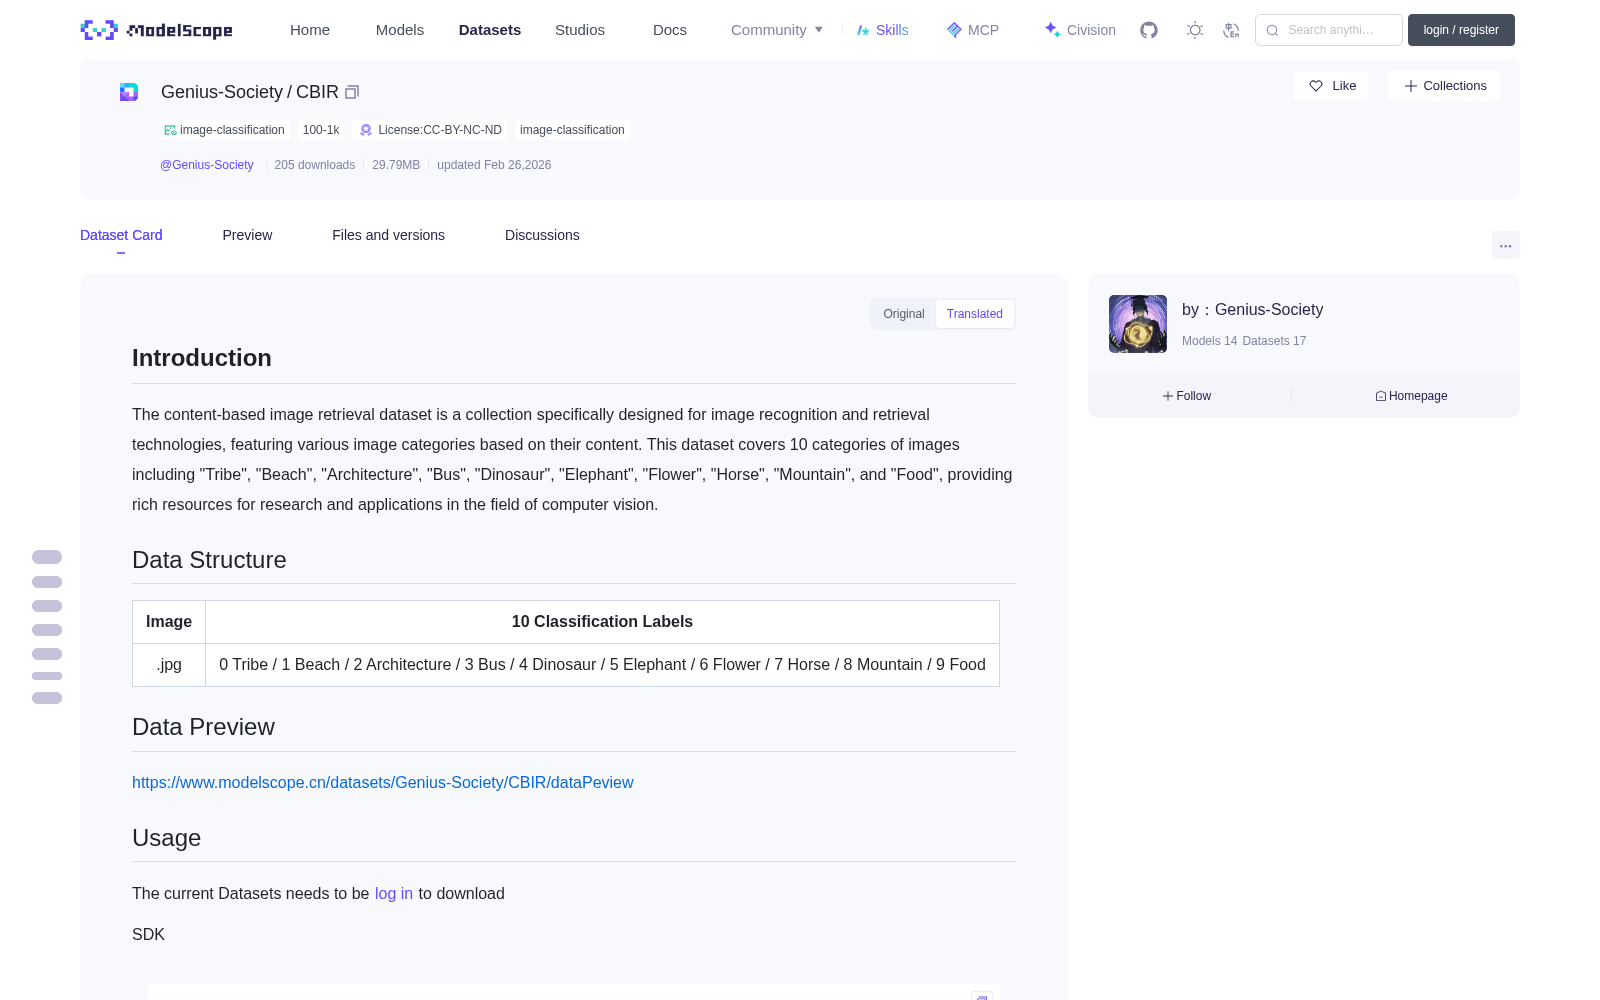Open the Civision nav item

coord(1080,30)
